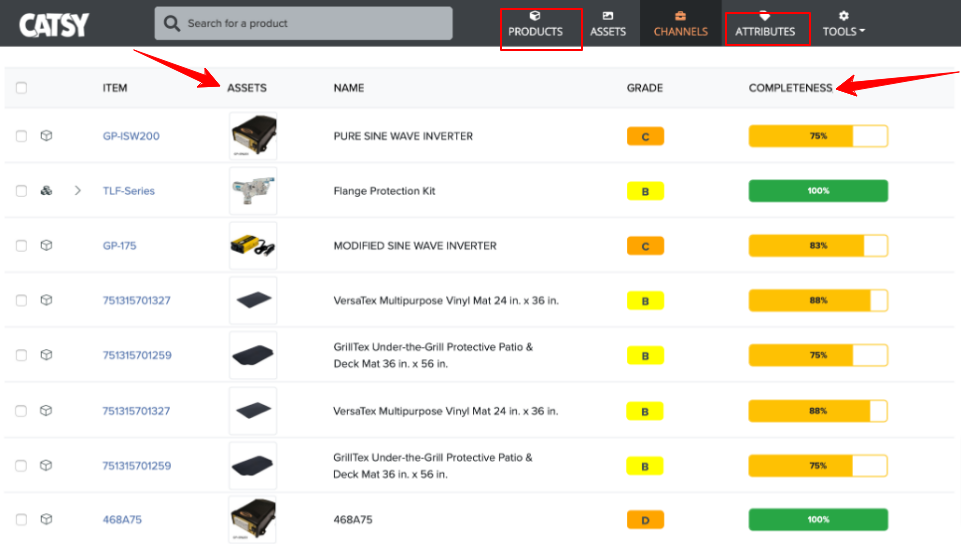Screen dimensions: 961x544
Task: Open the GP-175 item link
Action: [120, 246]
